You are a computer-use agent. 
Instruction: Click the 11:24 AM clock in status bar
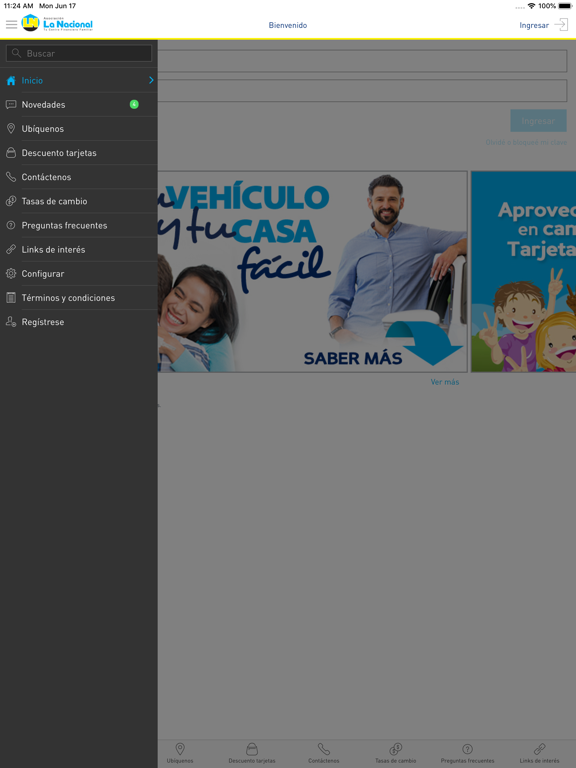coord(19,6)
